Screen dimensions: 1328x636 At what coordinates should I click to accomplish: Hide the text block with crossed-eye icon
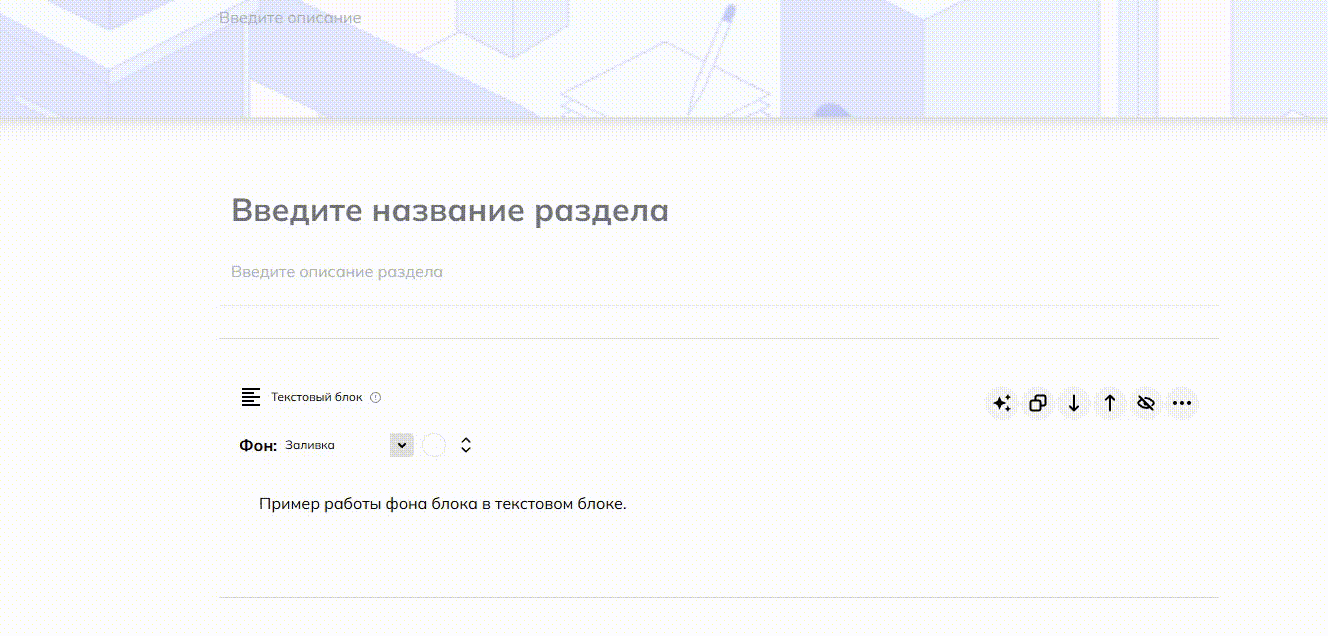tap(1146, 404)
